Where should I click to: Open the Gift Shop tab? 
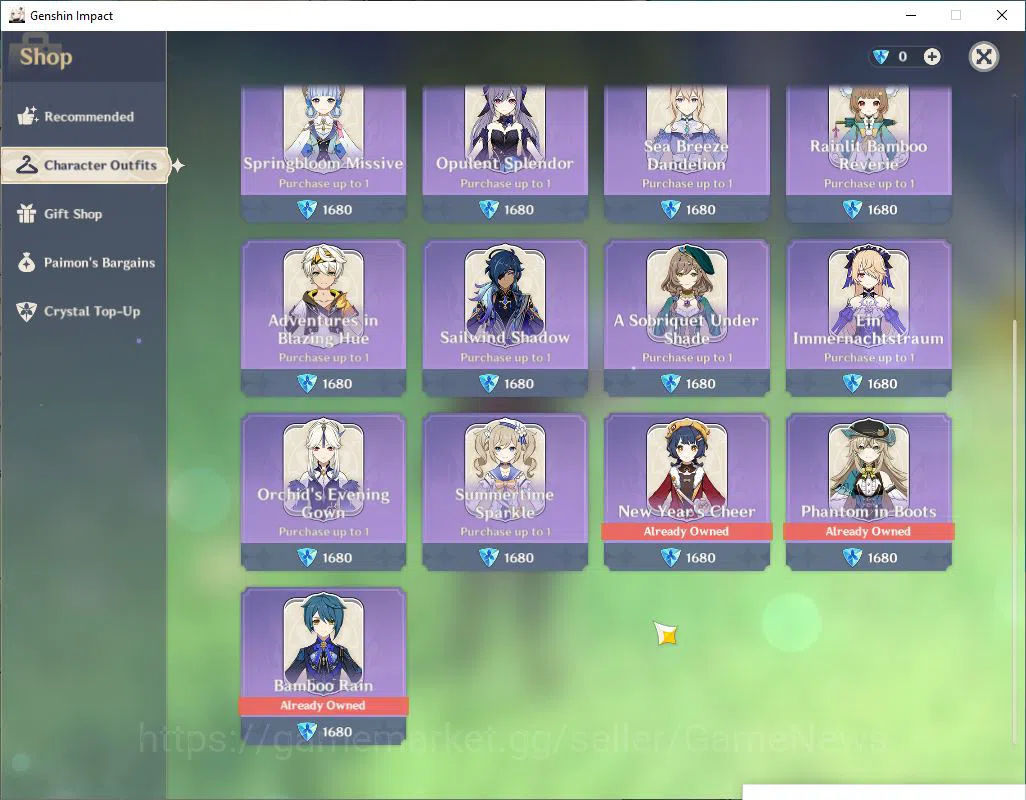coord(84,214)
